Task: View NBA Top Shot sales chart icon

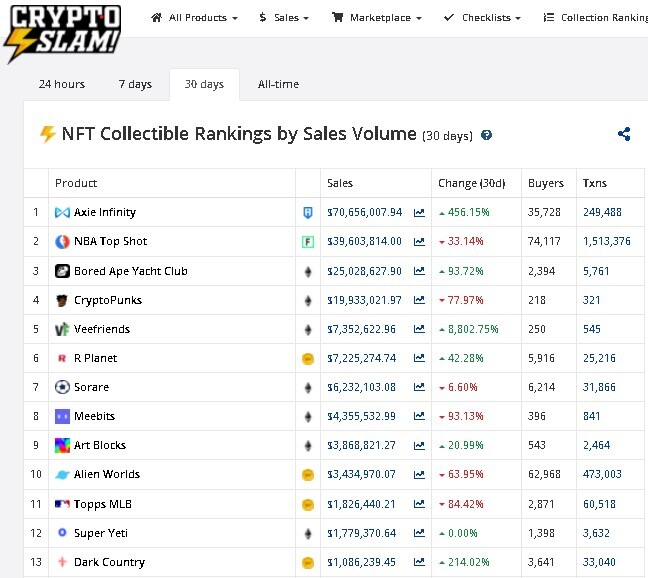Action: click(x=419, y=241)
